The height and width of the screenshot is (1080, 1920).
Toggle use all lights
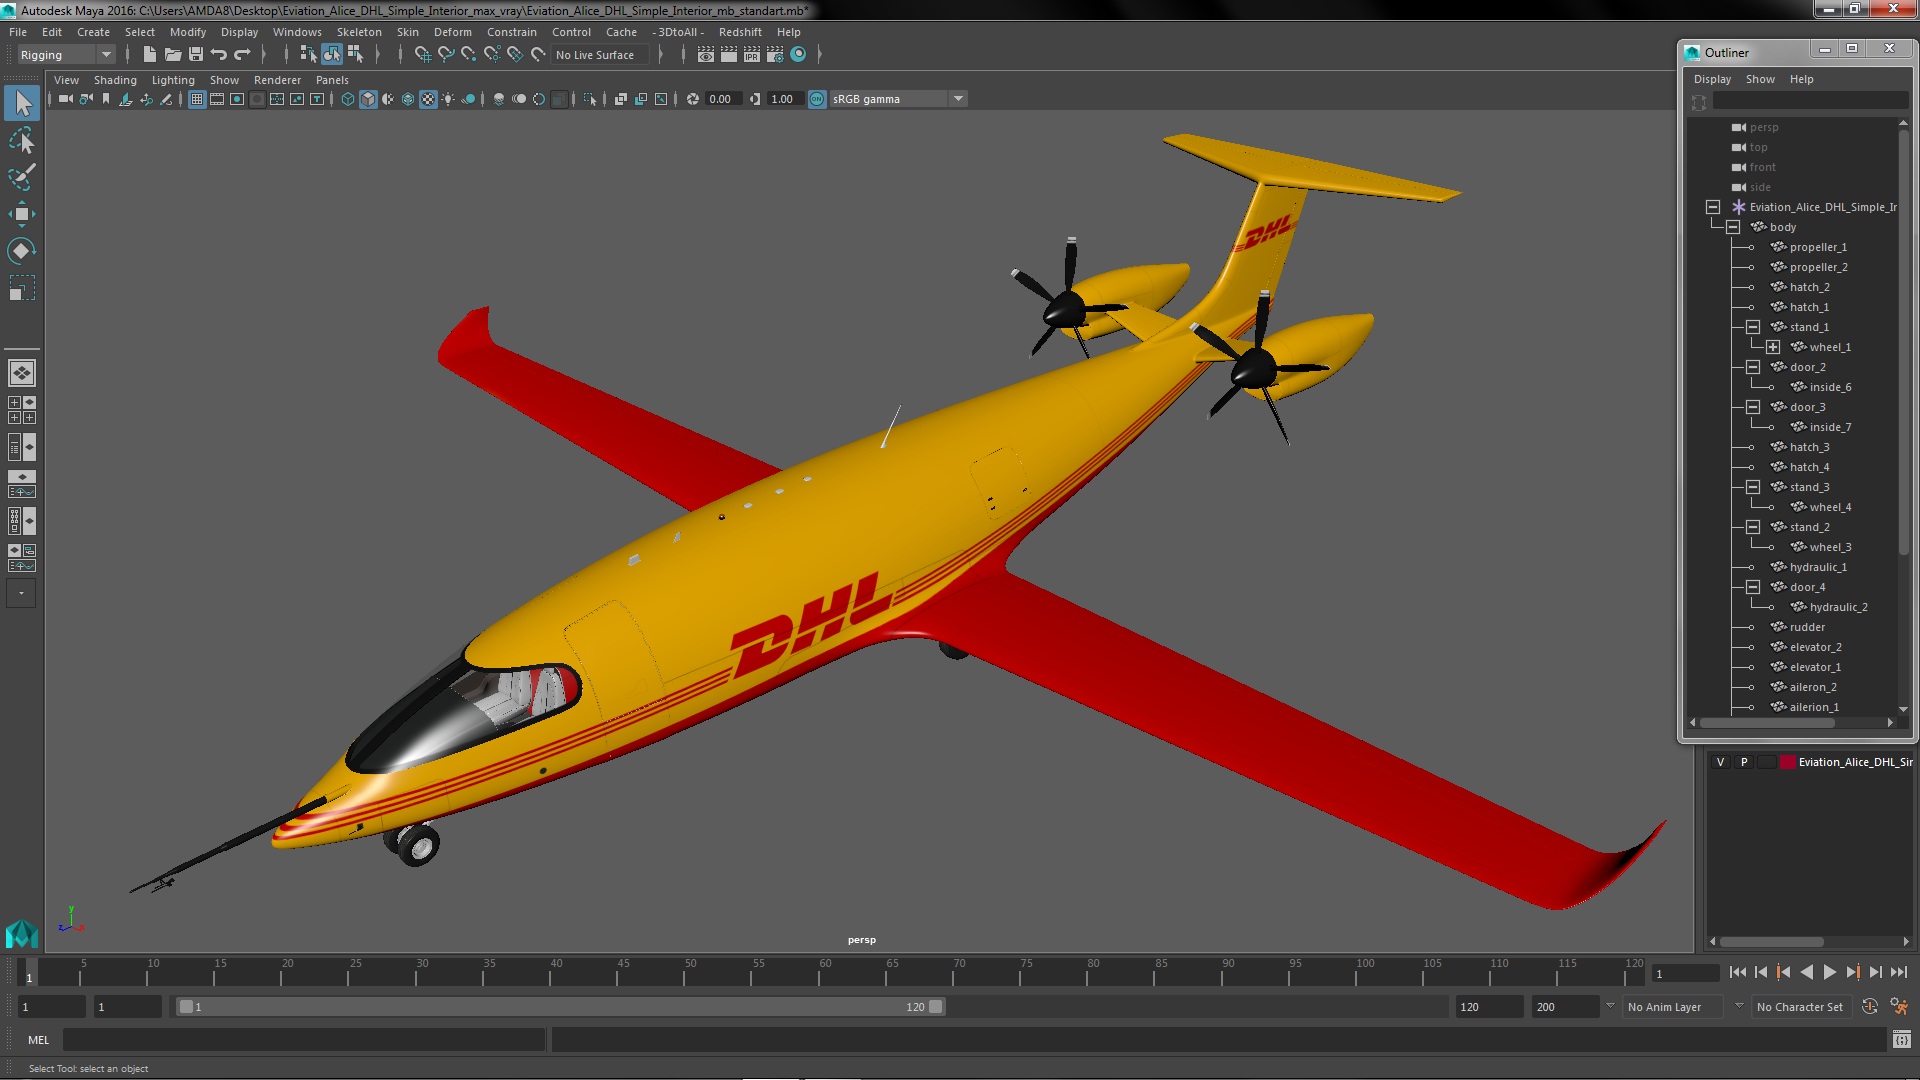[448, 99]
